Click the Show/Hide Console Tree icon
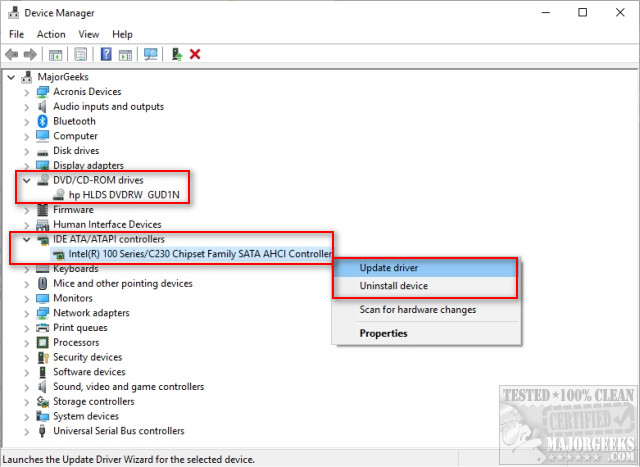Viewport: 640px width, 467px height. 55,54
